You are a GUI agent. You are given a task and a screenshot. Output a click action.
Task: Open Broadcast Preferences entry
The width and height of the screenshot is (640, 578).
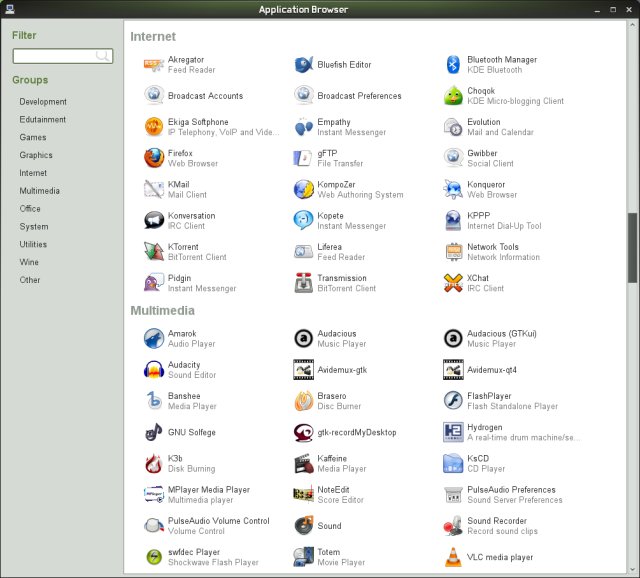[x=348, y=96]
